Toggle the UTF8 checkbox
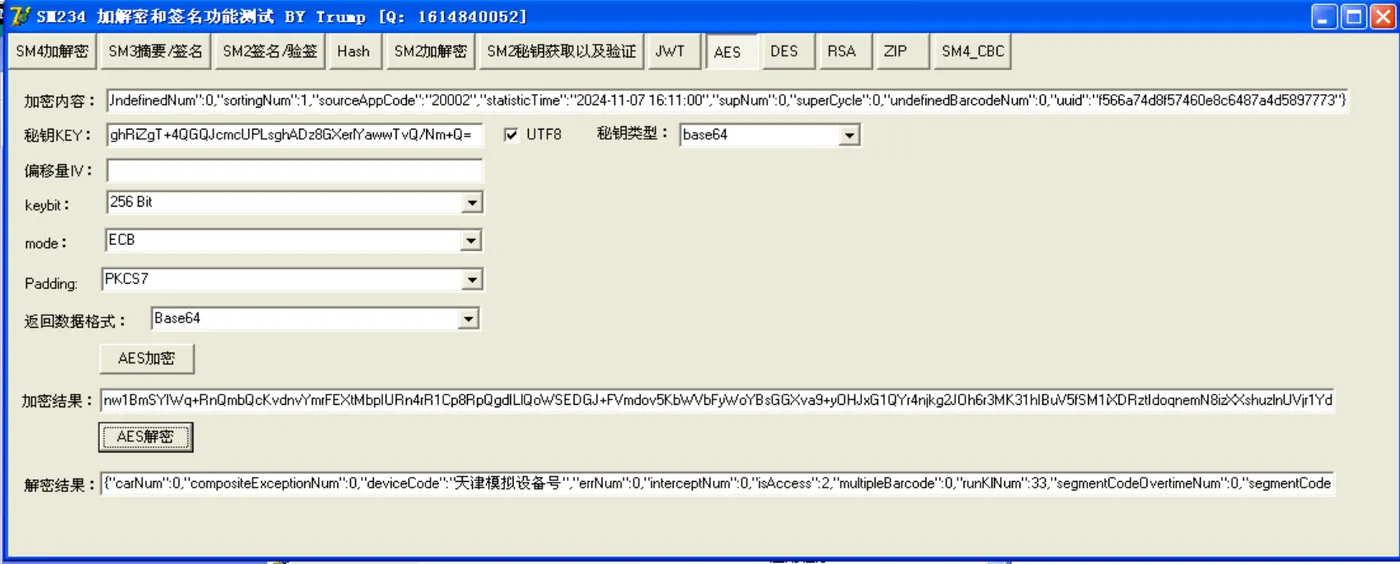Viewport: 1400px width, 564px height. 512,134
